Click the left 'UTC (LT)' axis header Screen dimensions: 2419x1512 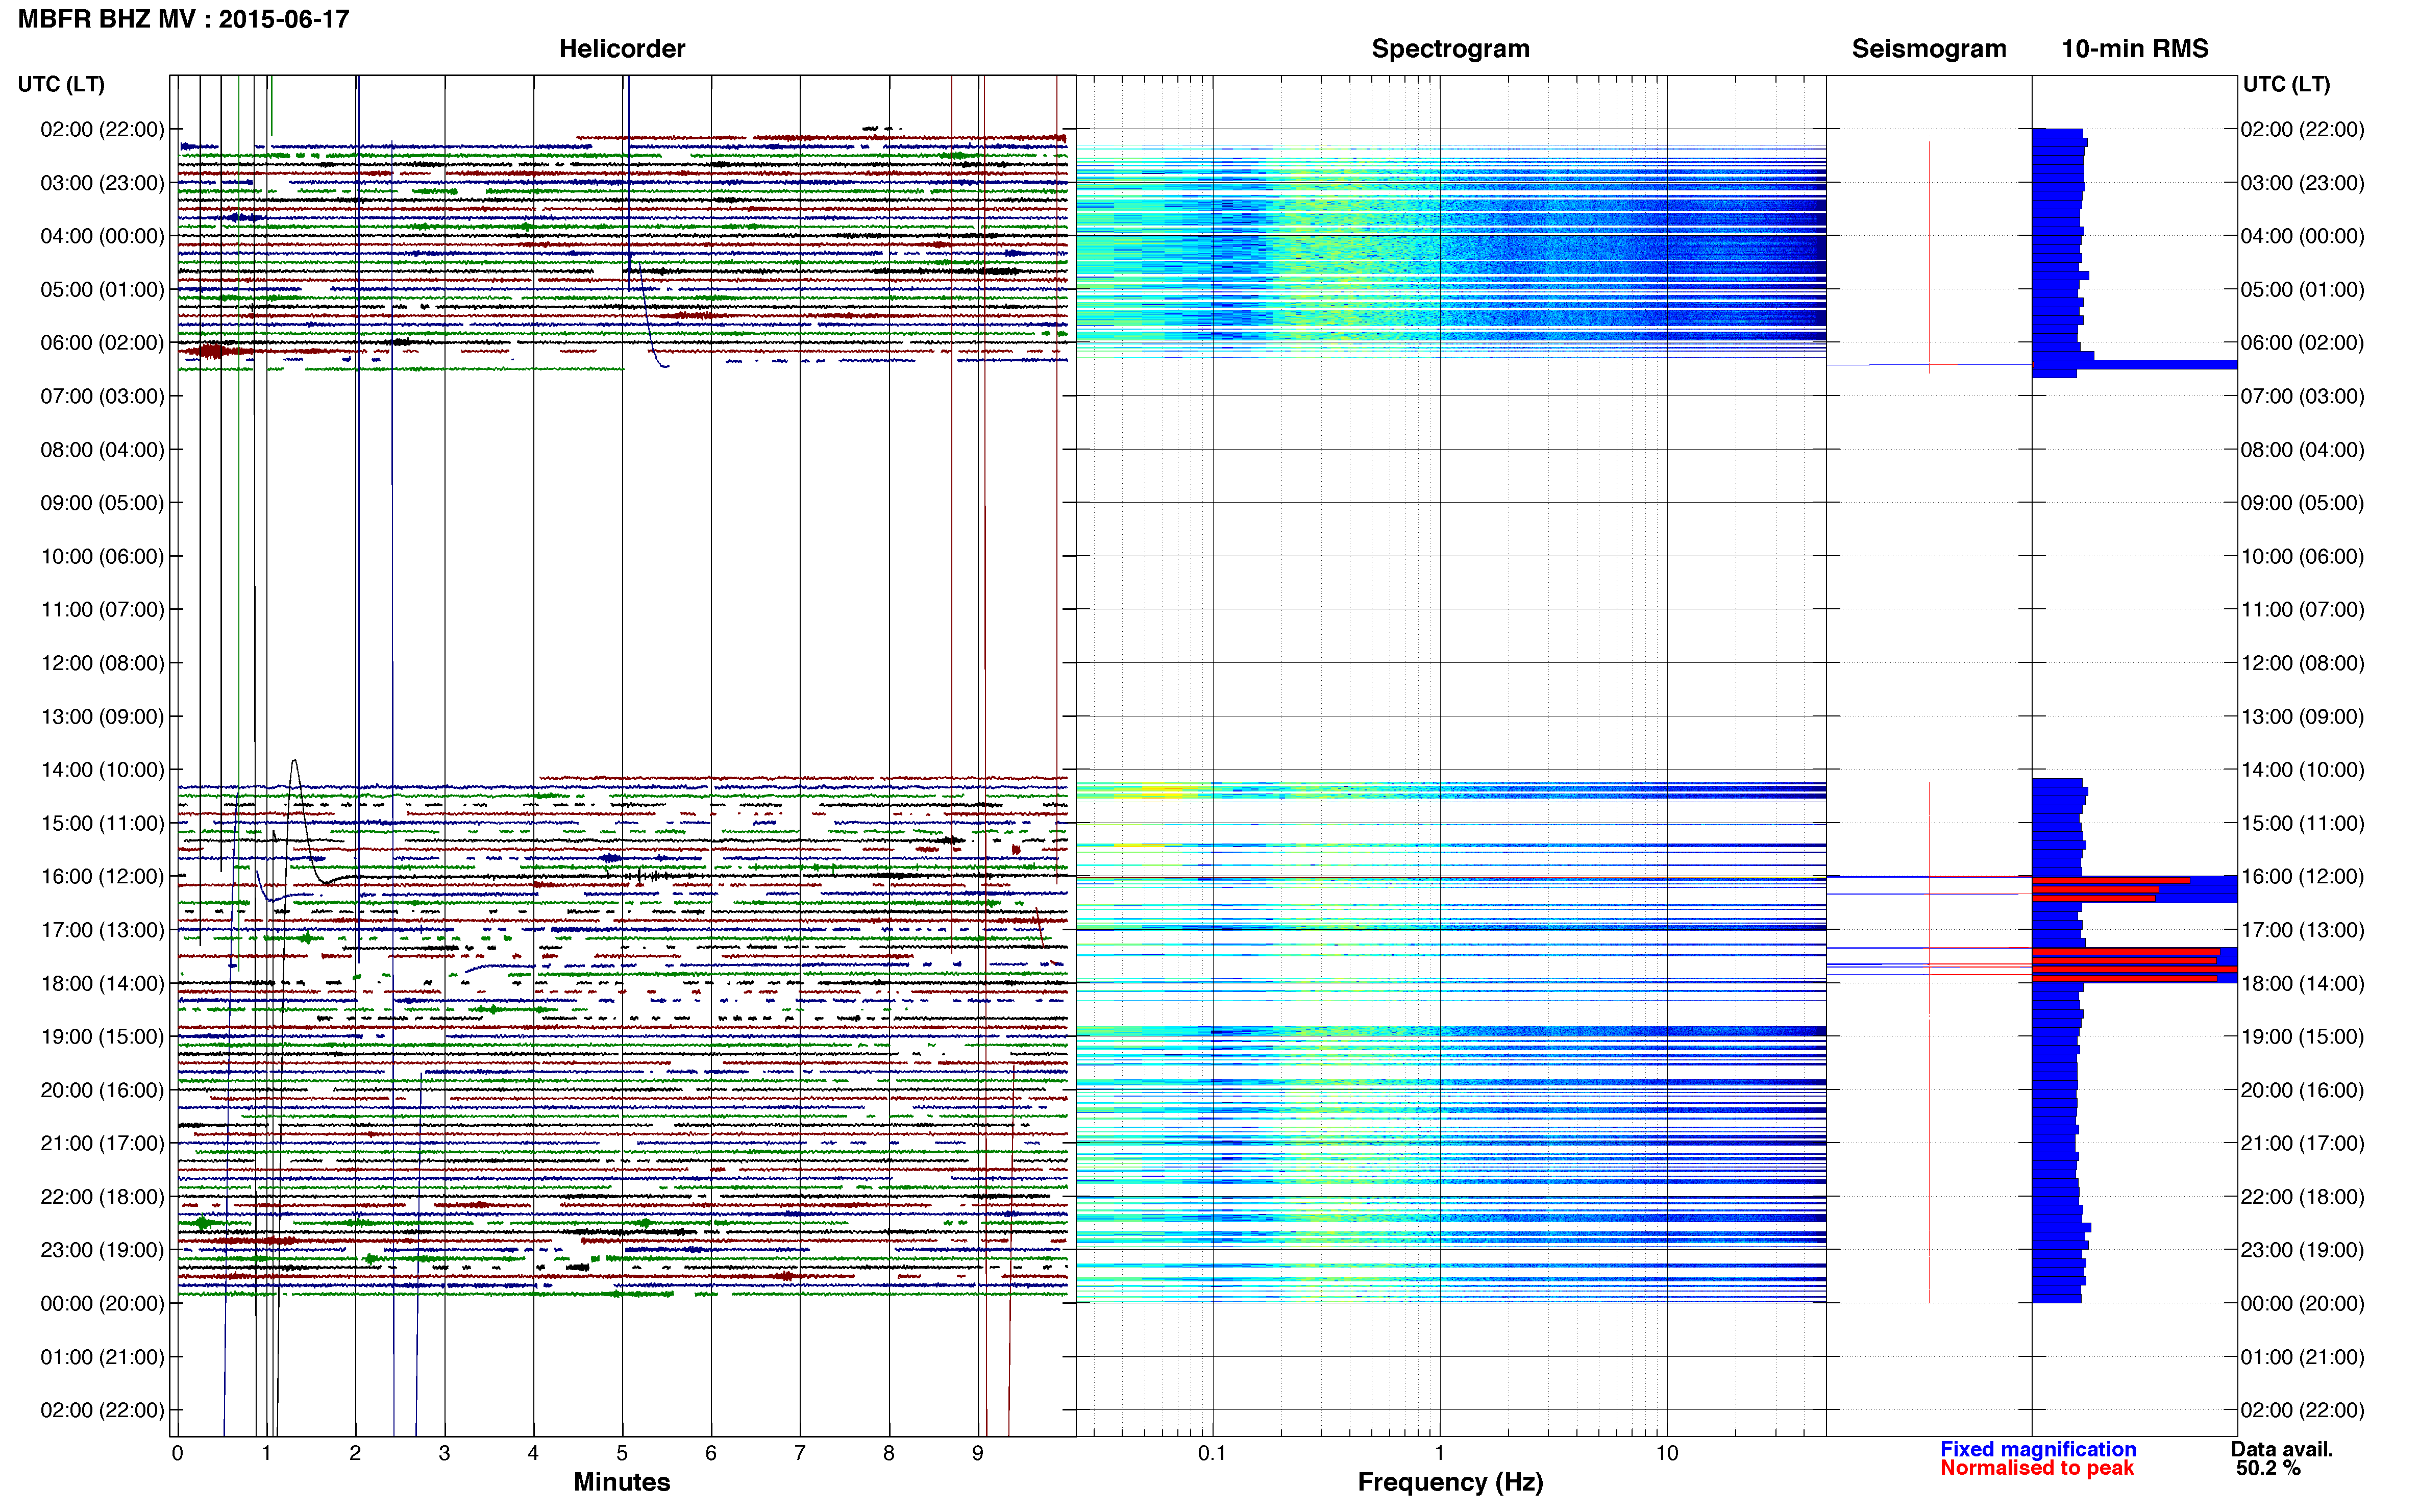point(61,84)
